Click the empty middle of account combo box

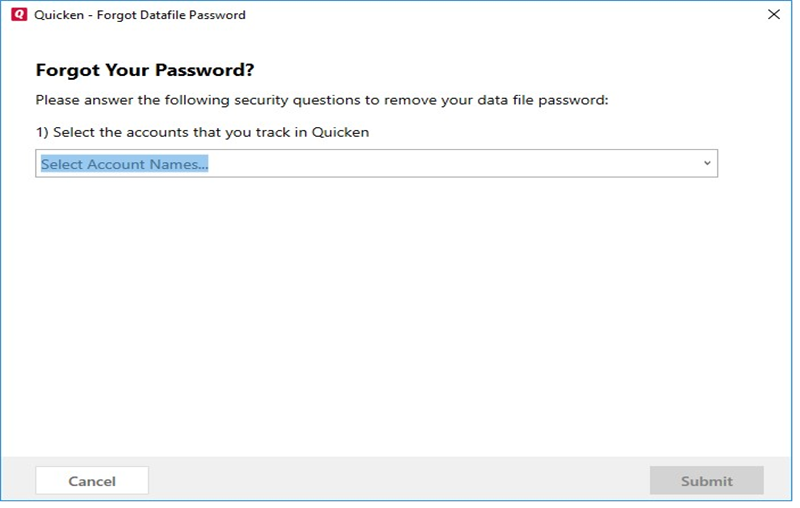pos(450,164)
